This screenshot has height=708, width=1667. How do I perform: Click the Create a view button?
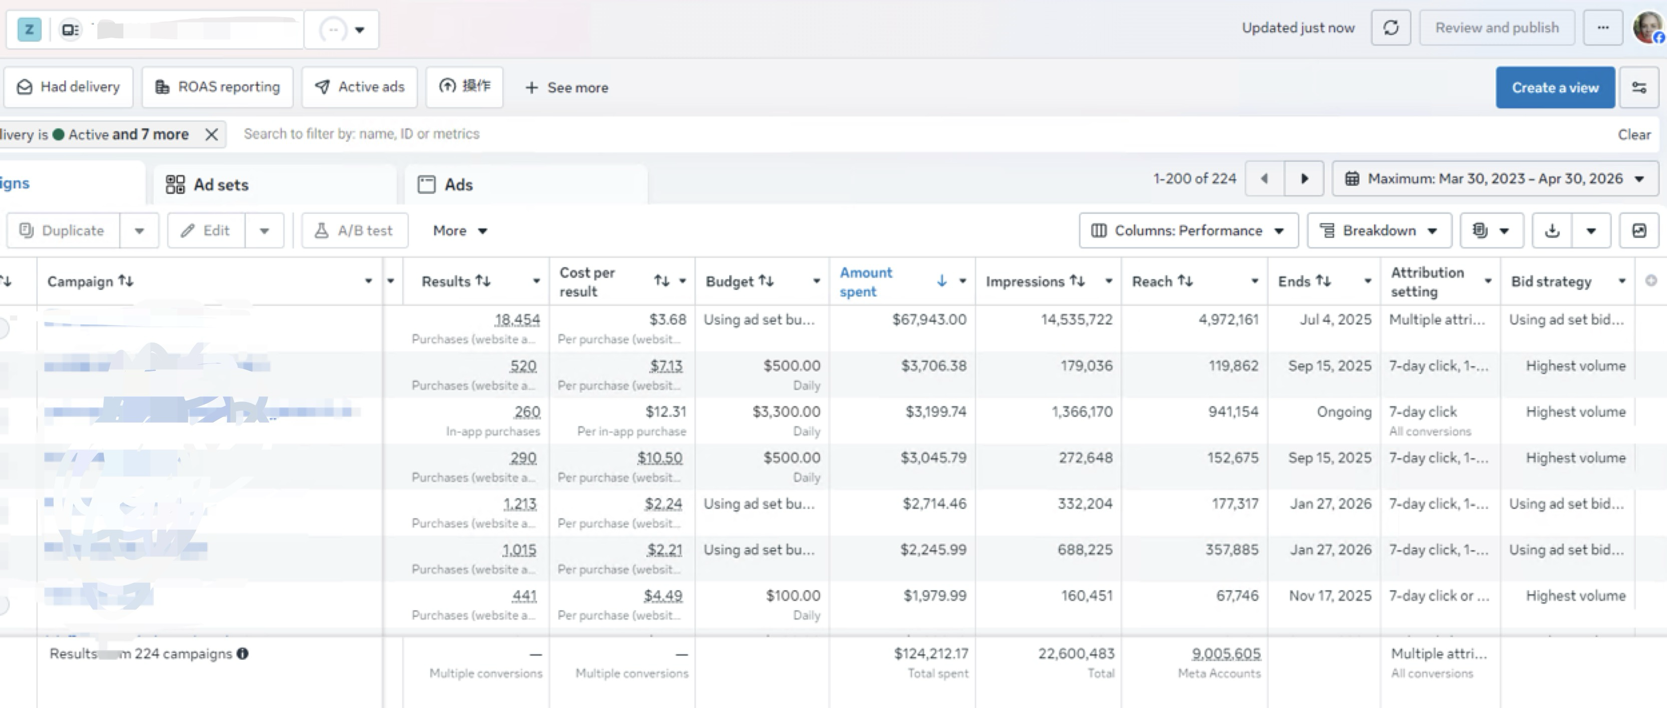click(x=1555, y=88)
